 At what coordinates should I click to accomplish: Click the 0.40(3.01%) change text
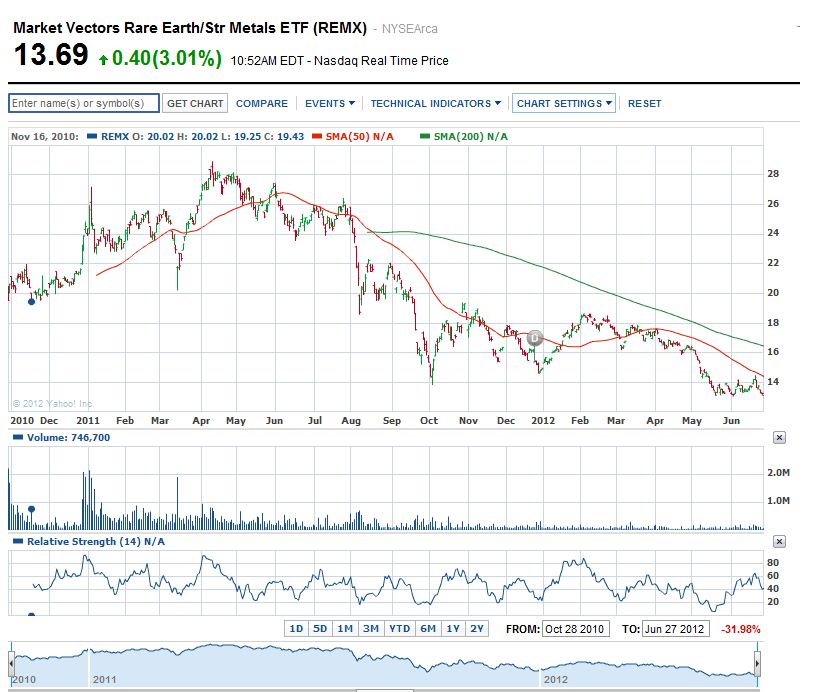[167, 57]
